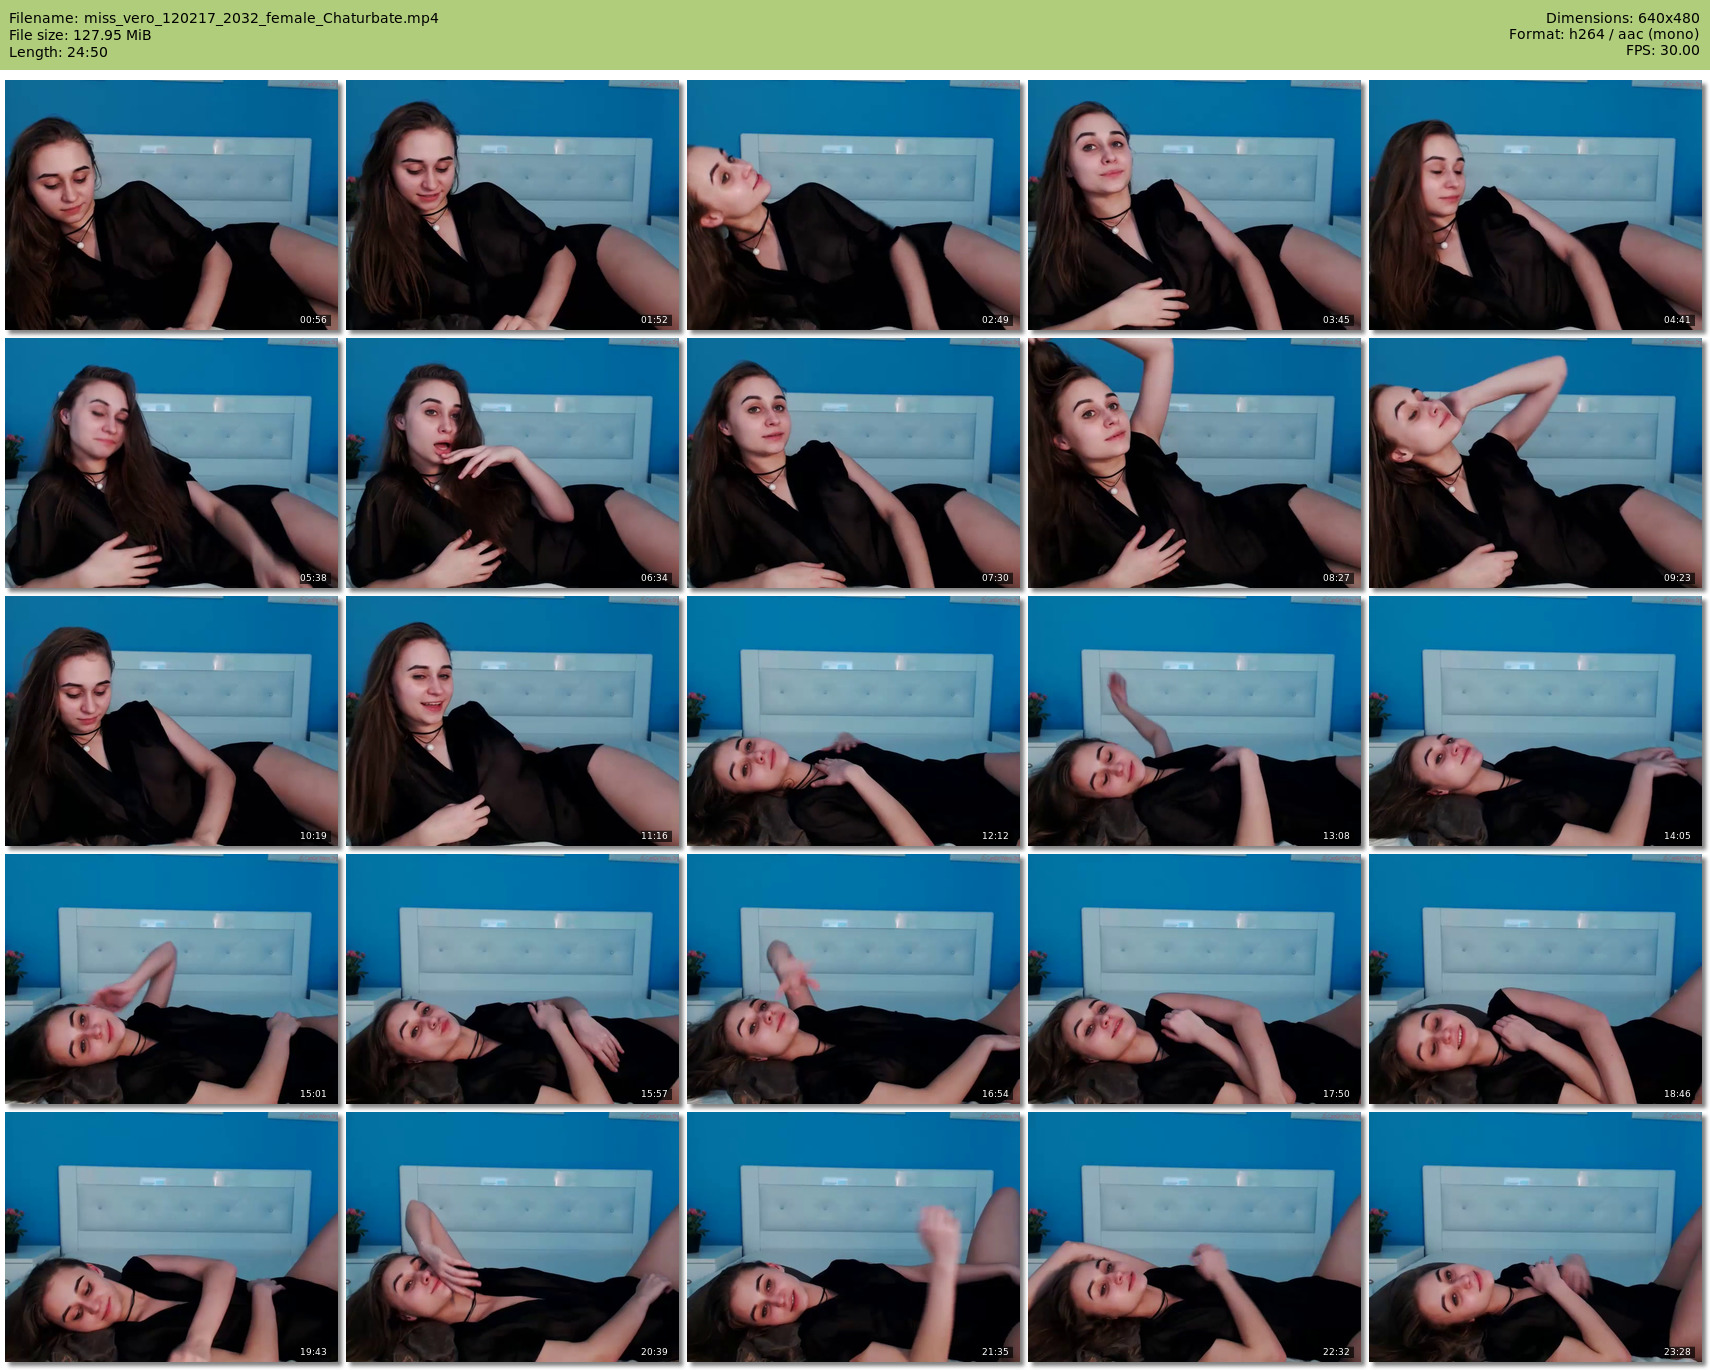Open the frame timestamped 09:23
The height and width of the screenshot is (1370, 1710).
[x=1536, y=463]
